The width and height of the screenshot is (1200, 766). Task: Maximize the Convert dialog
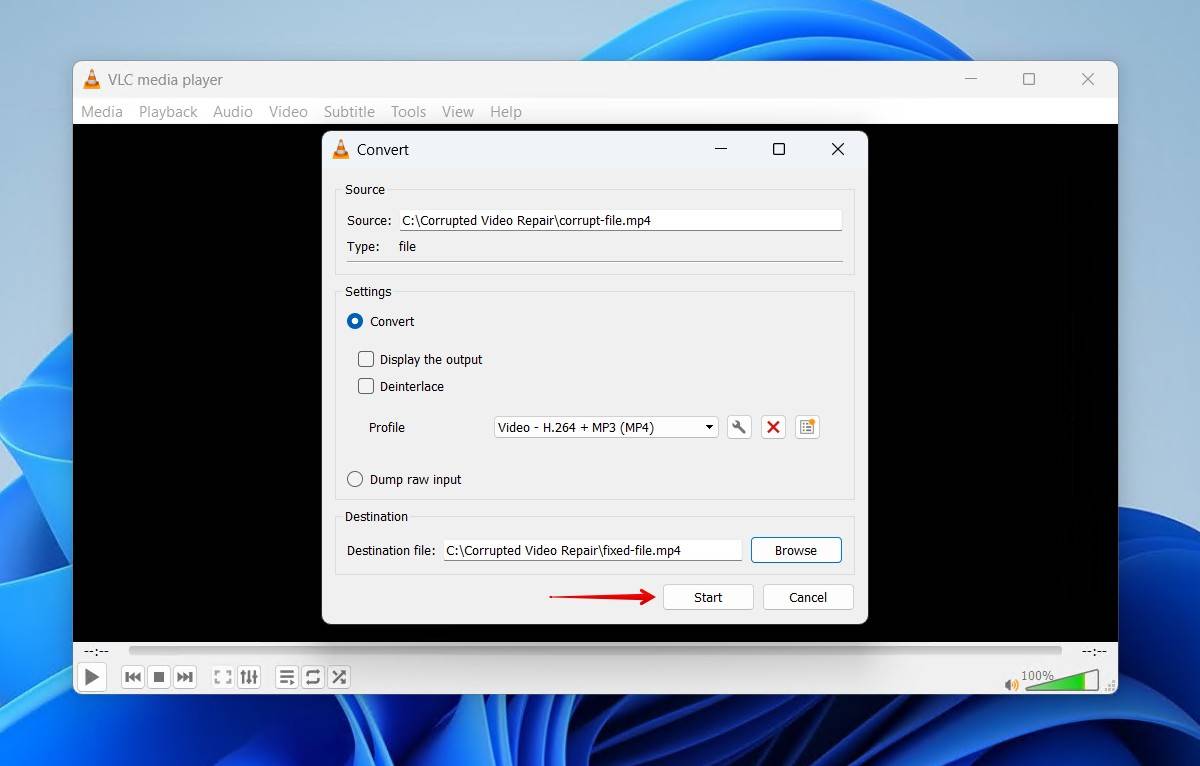(779, 149)
